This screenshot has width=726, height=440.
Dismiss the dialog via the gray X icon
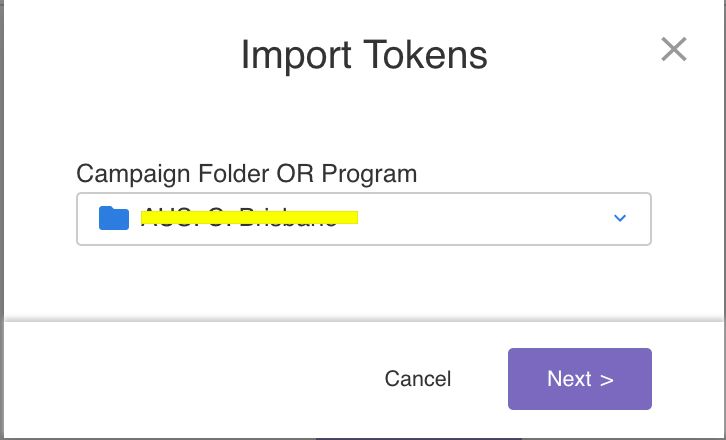click(674, 49)
